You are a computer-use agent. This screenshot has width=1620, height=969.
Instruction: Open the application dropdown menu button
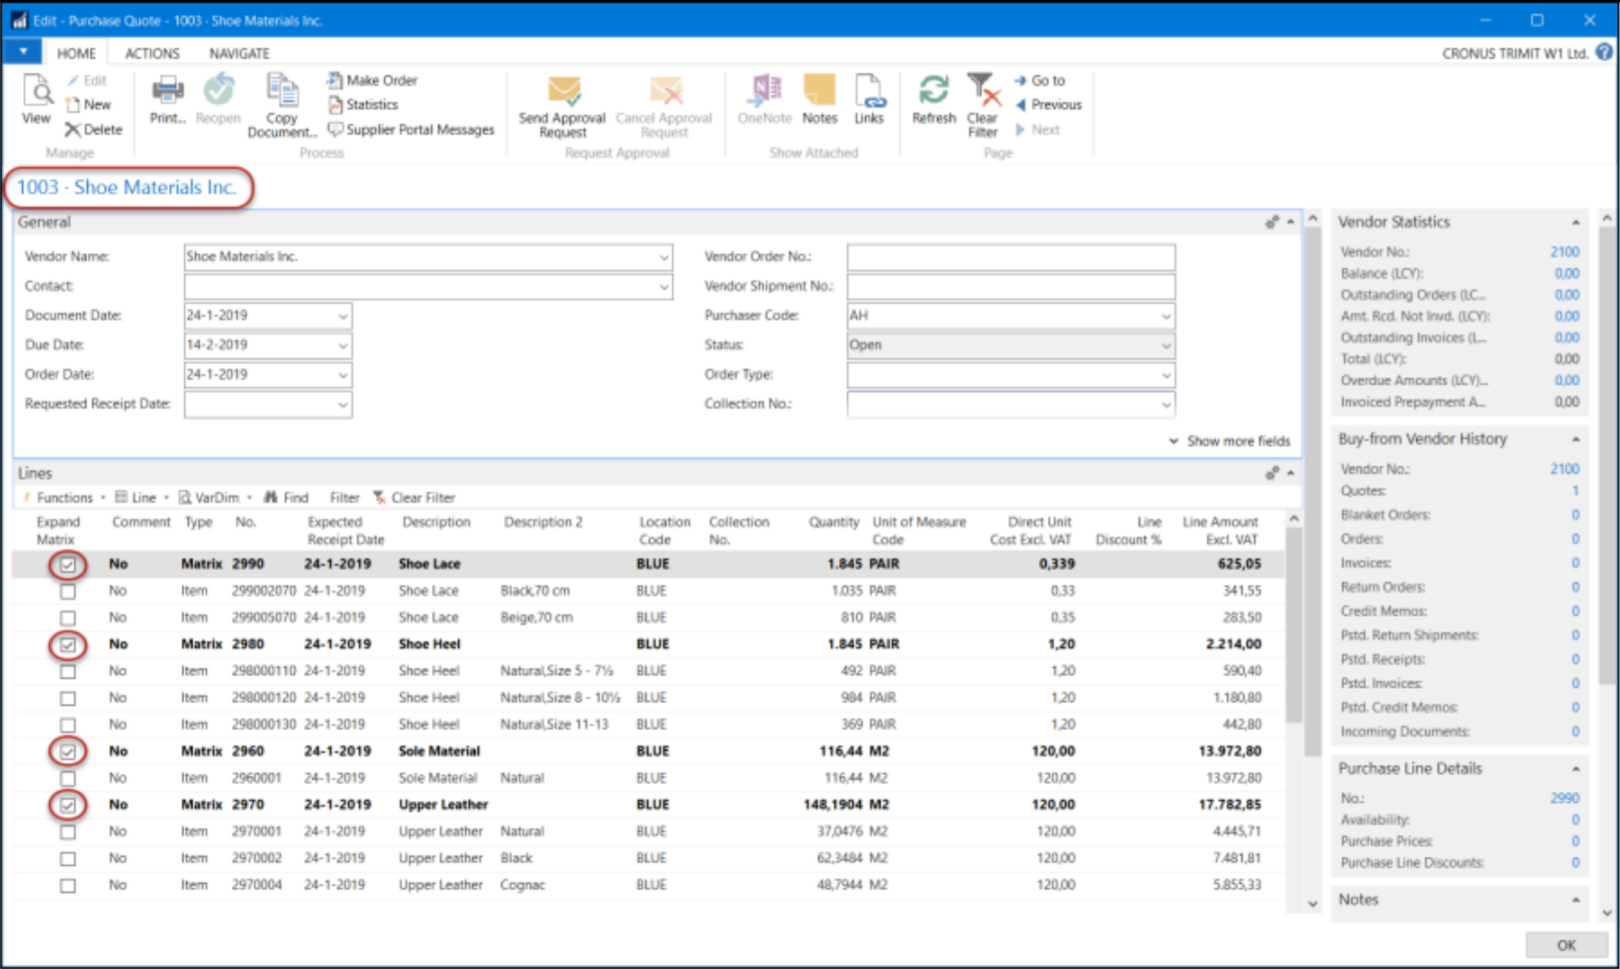coord(22,51)
